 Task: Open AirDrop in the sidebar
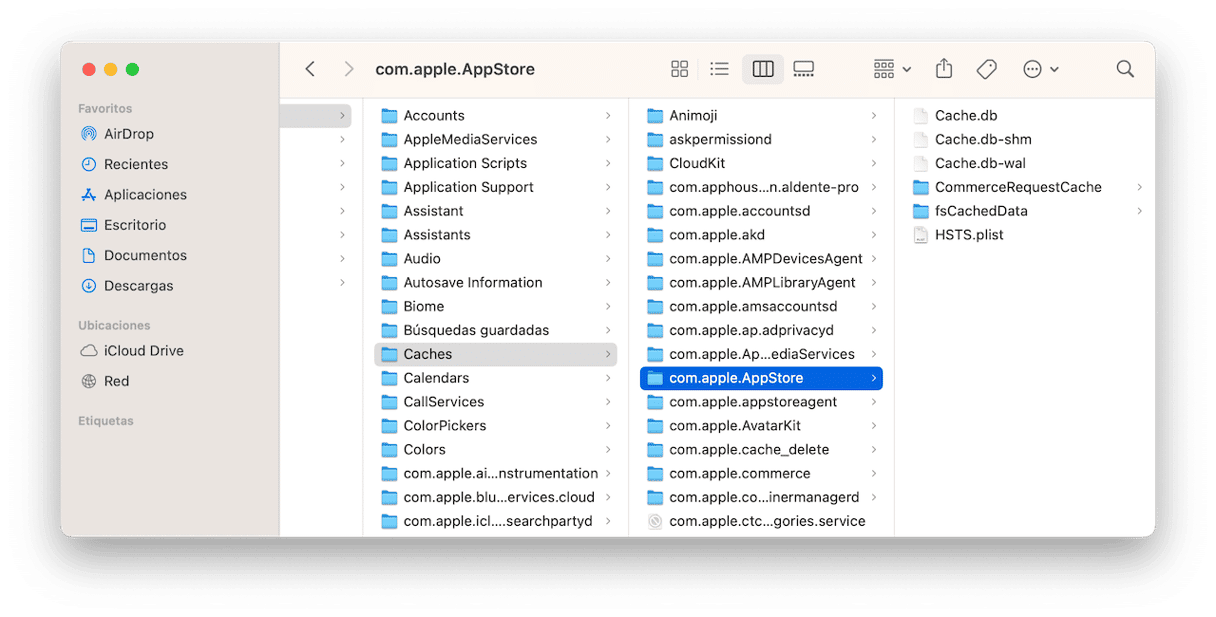point(116,134)
